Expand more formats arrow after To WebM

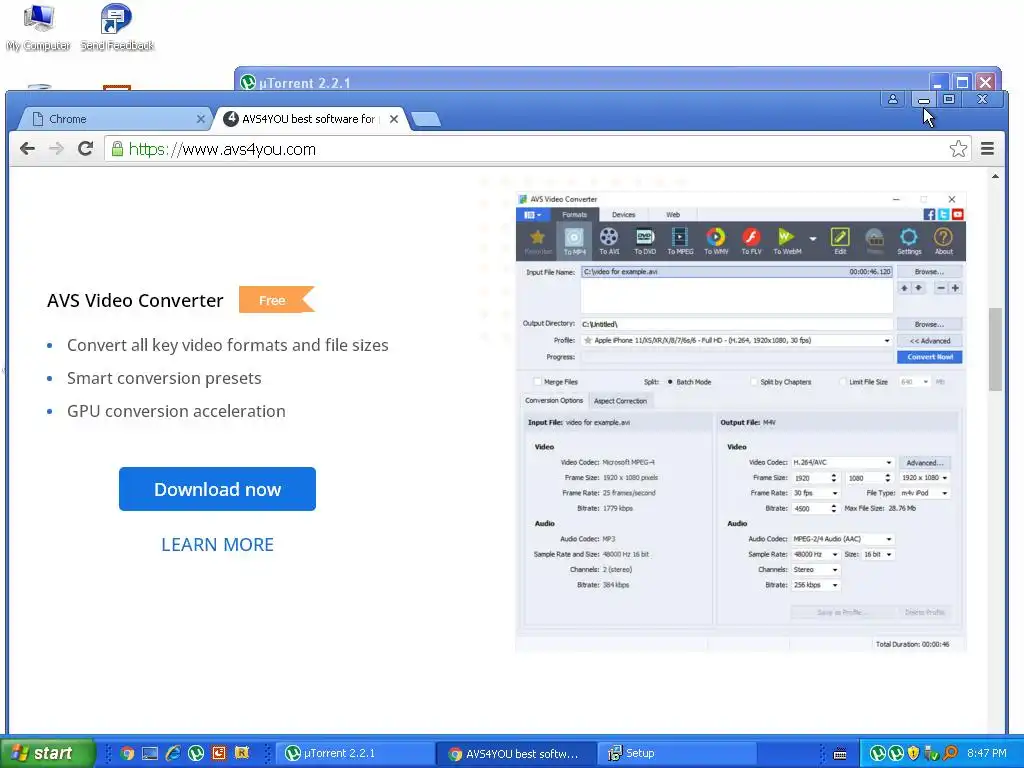point(812,239)
